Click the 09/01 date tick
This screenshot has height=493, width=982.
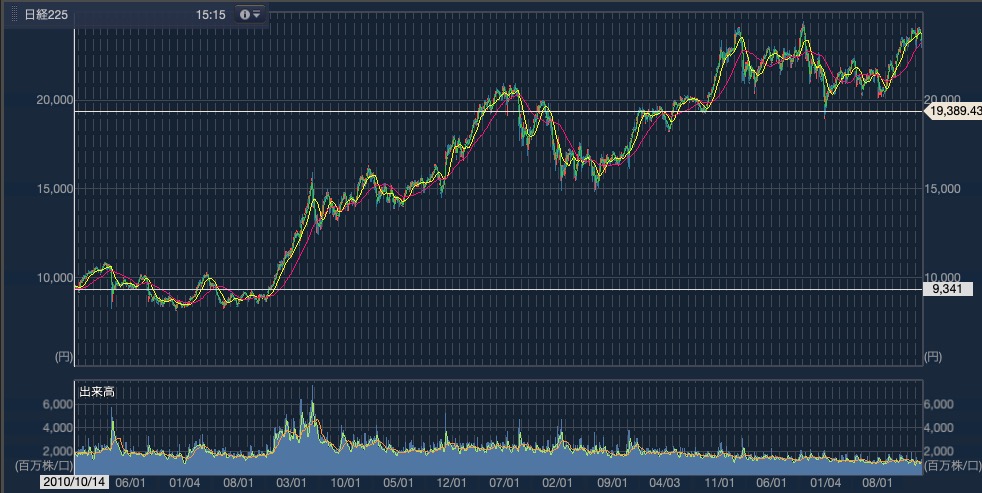tap(612, 481)
